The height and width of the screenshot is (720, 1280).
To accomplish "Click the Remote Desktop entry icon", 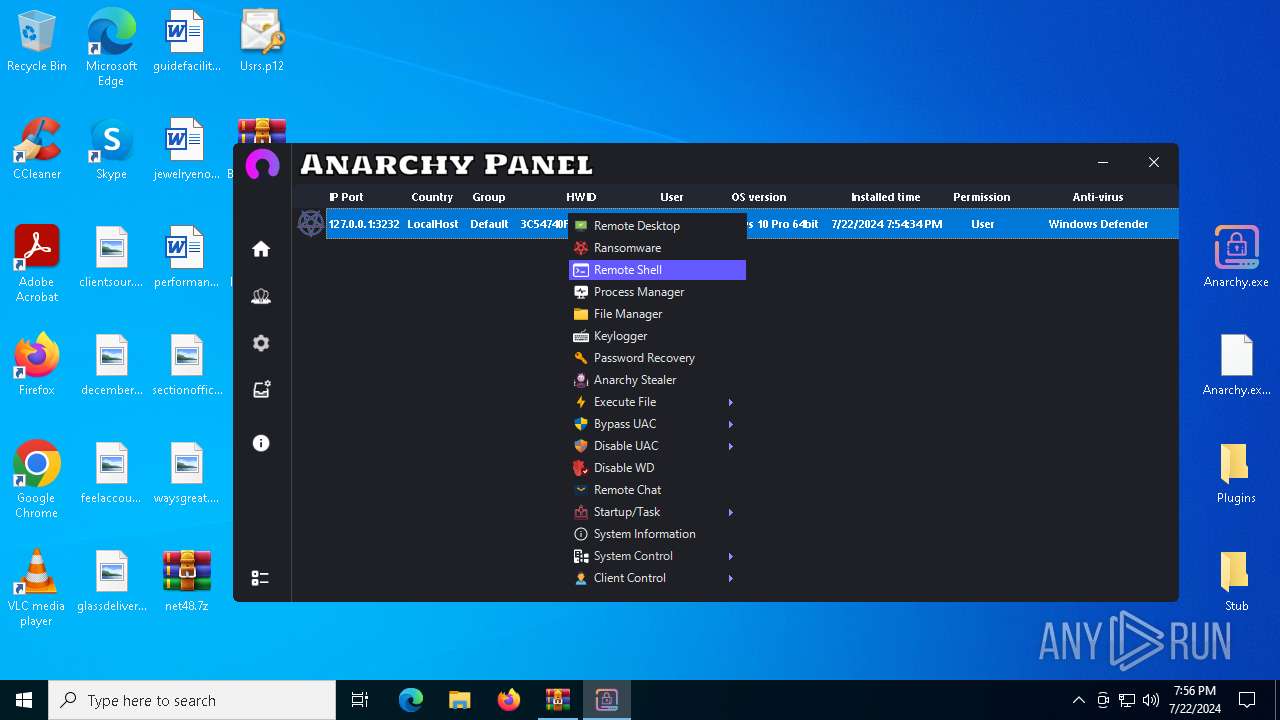I will 581,226.
